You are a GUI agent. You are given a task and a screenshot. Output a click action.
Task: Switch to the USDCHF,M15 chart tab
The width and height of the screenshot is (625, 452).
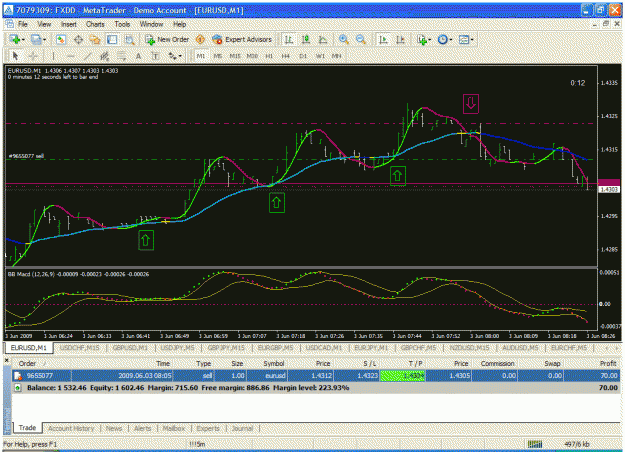click(80, 348)
